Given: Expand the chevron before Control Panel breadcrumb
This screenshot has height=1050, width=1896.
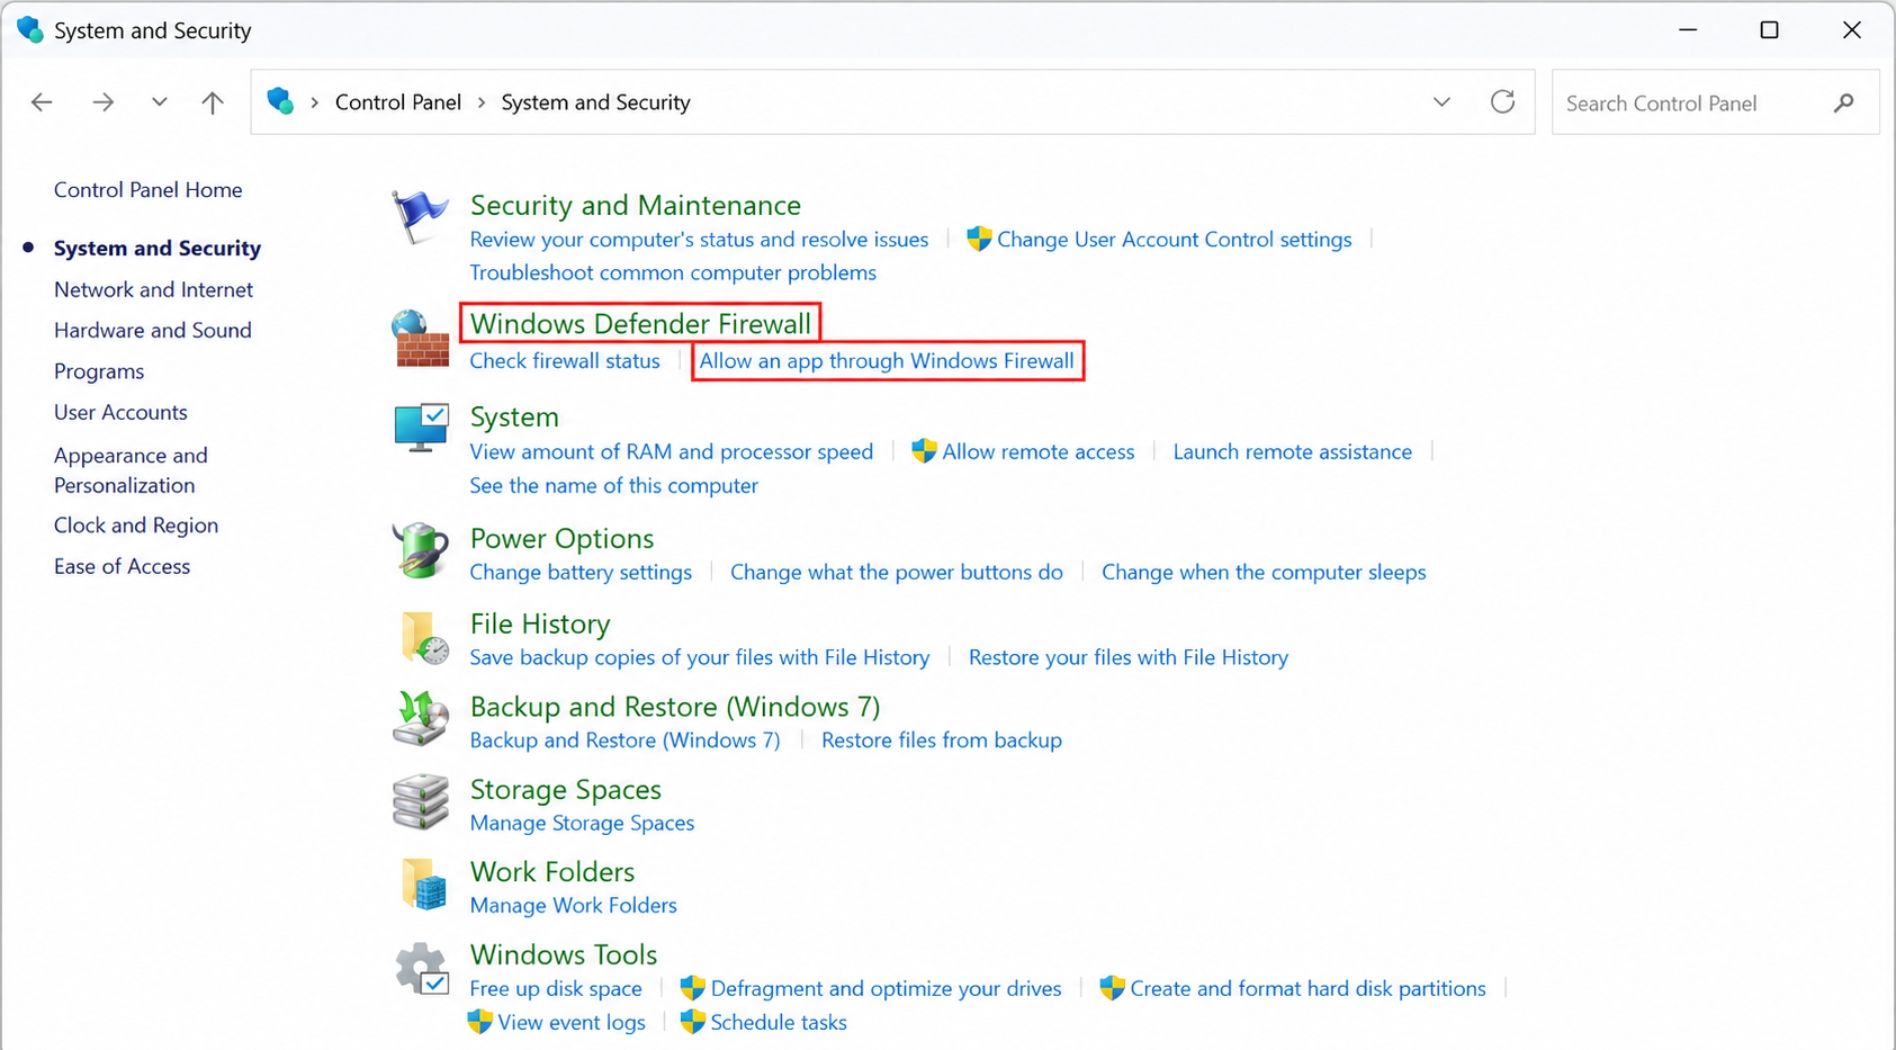Looking at the screenshot, I should [x=314, y=102].
